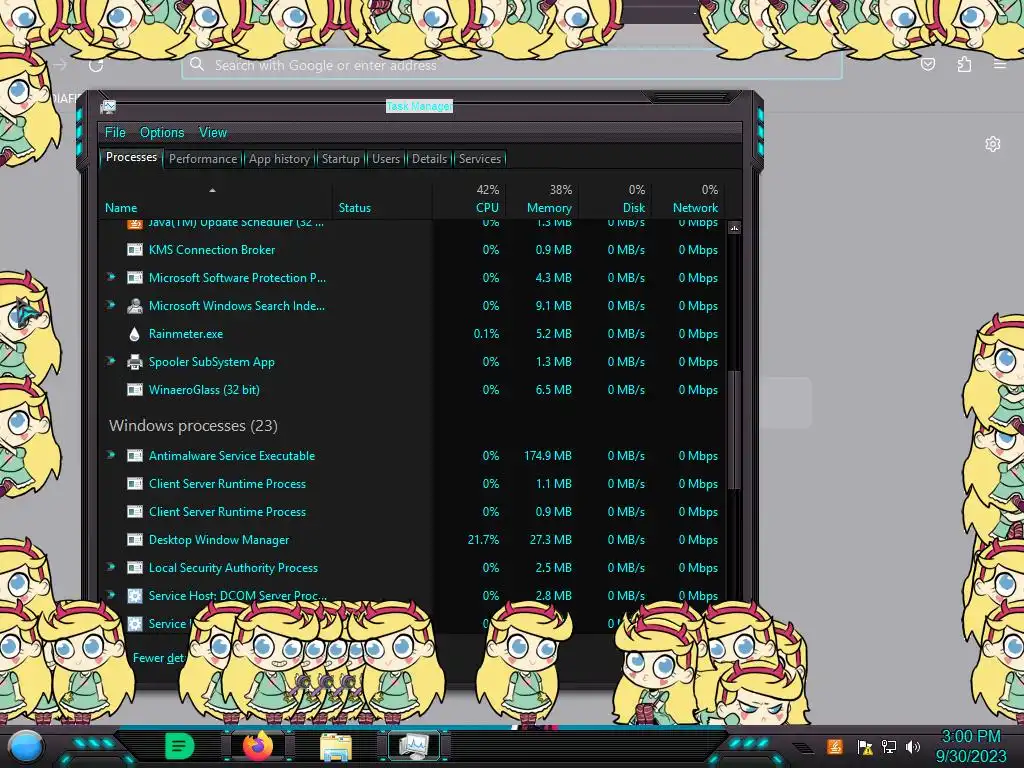Switch to the Startup tab
The height and width of the screenshot is (768, 1024).
[340, 159]
